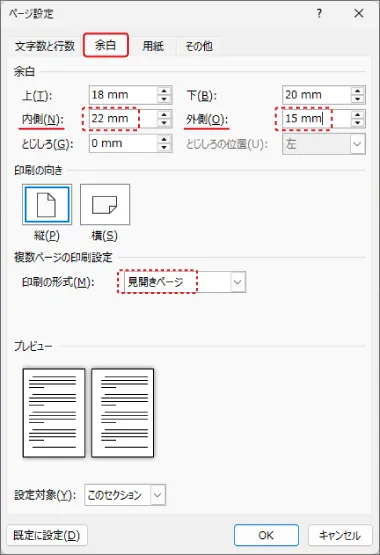The image size is (380, 555).
Task: Click the 横(S) orientation label
Action: pyautogui.click(x=105, y=236)
